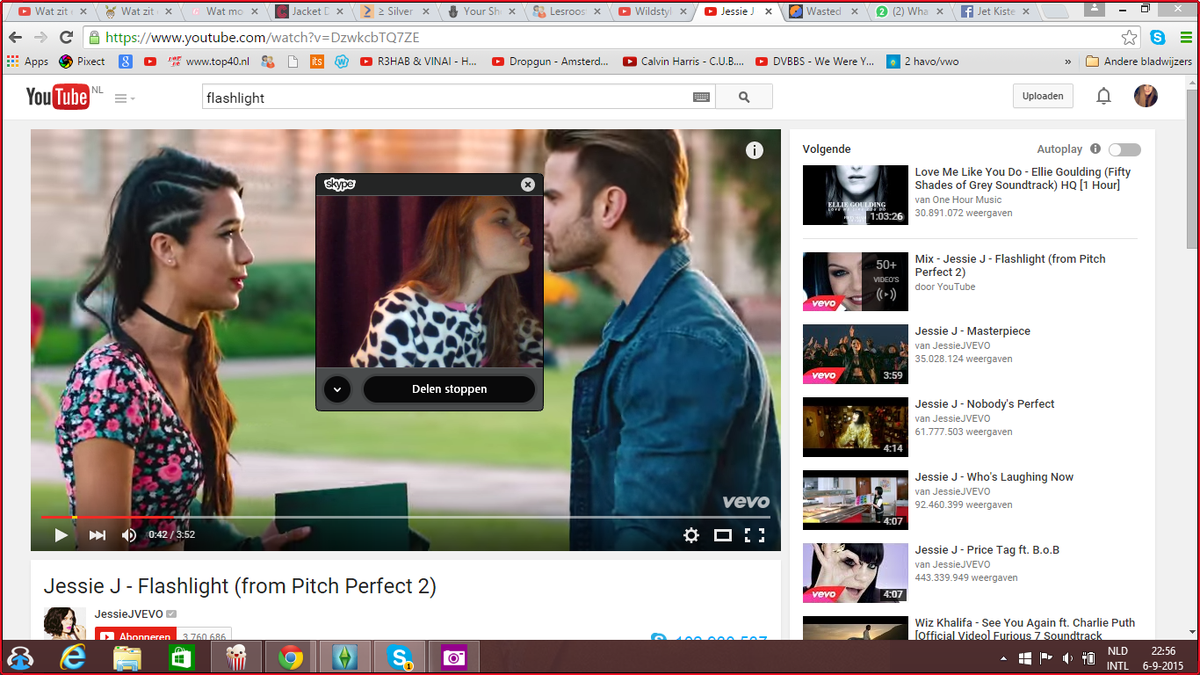Open the Calvin Harris bookmark

click(684, 61)
